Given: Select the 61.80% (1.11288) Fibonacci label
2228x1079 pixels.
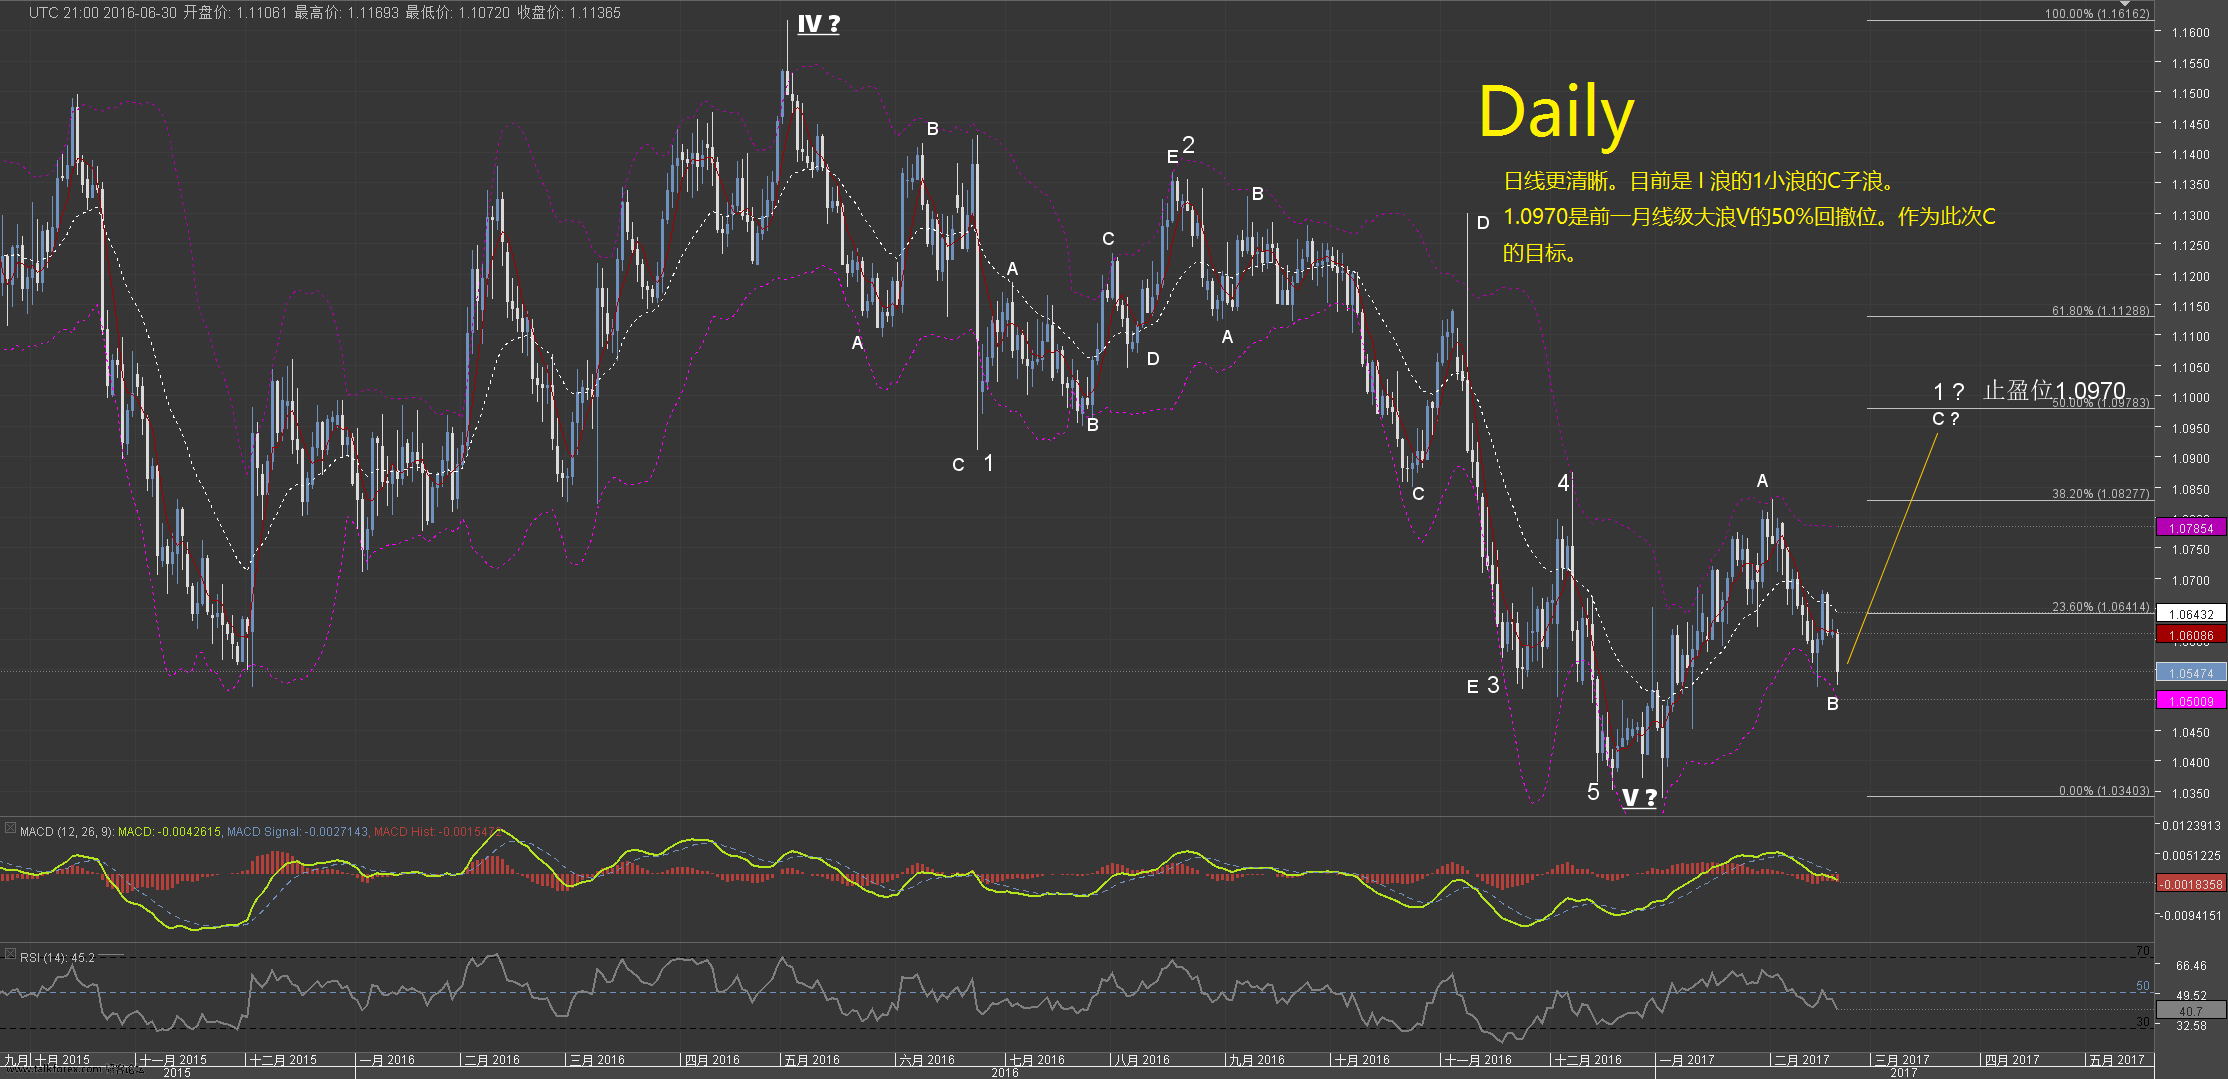Looking at the screenshot, I should pyautogui.click(x=2100, y=311).
